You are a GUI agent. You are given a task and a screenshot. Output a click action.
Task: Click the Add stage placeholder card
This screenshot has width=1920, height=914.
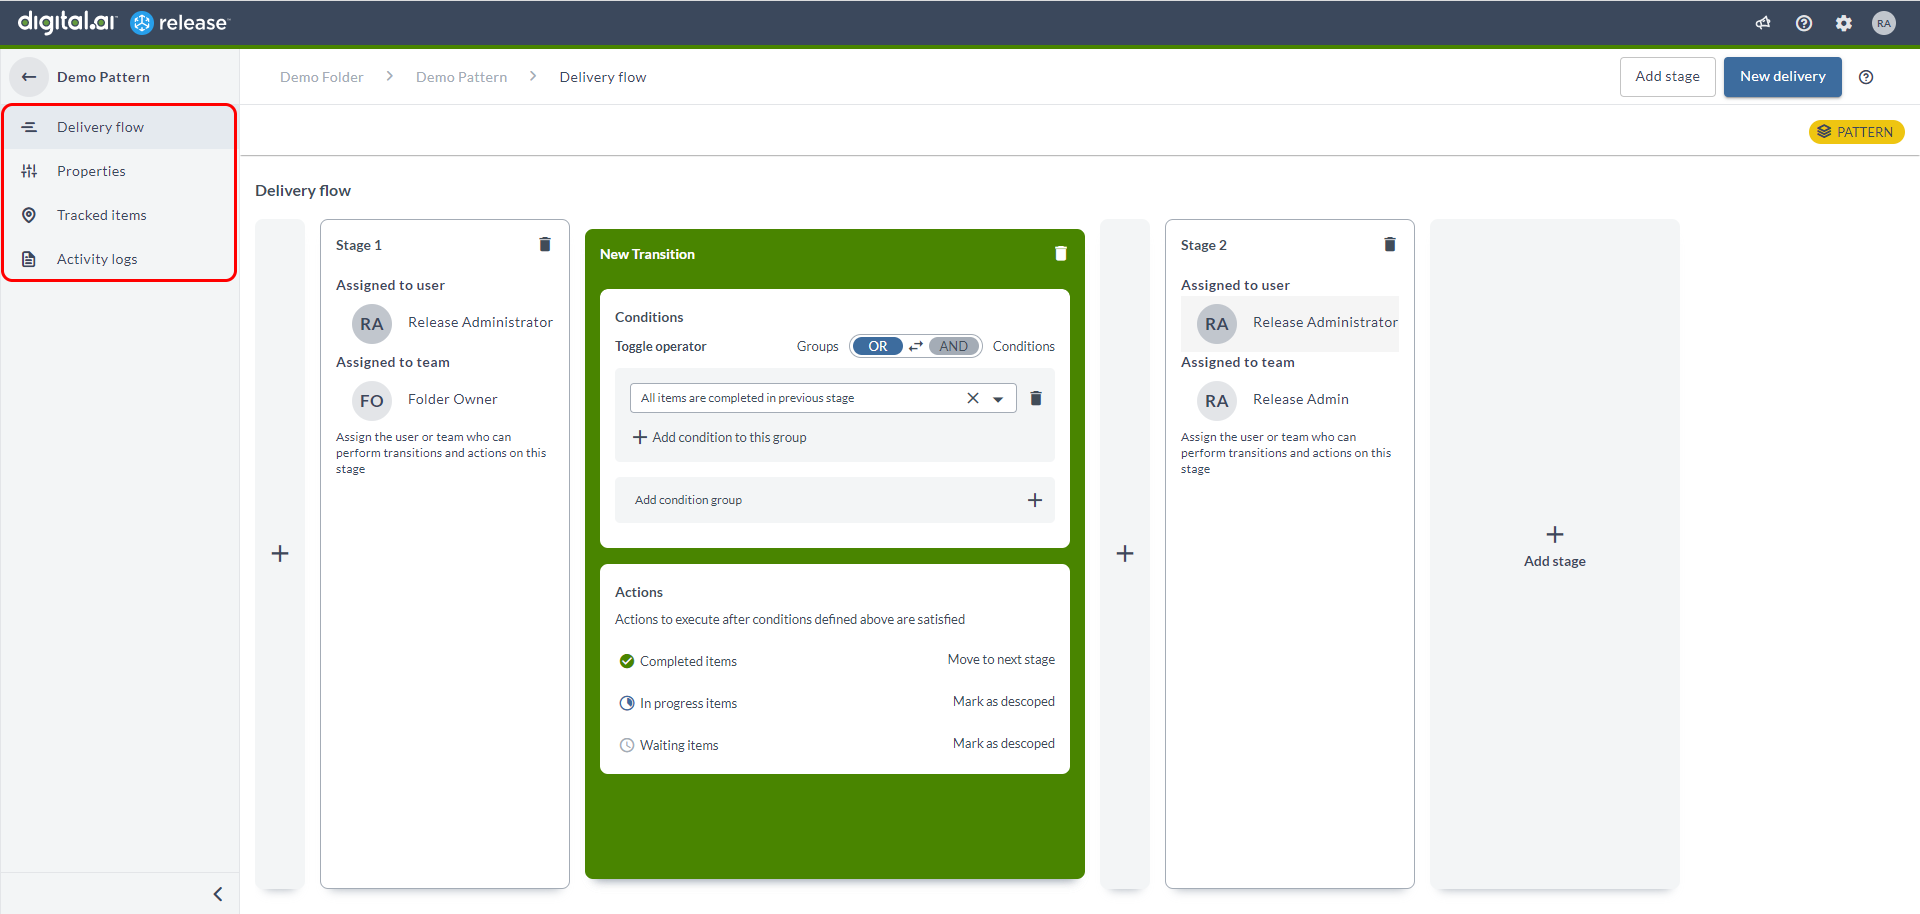(1555, 554)
